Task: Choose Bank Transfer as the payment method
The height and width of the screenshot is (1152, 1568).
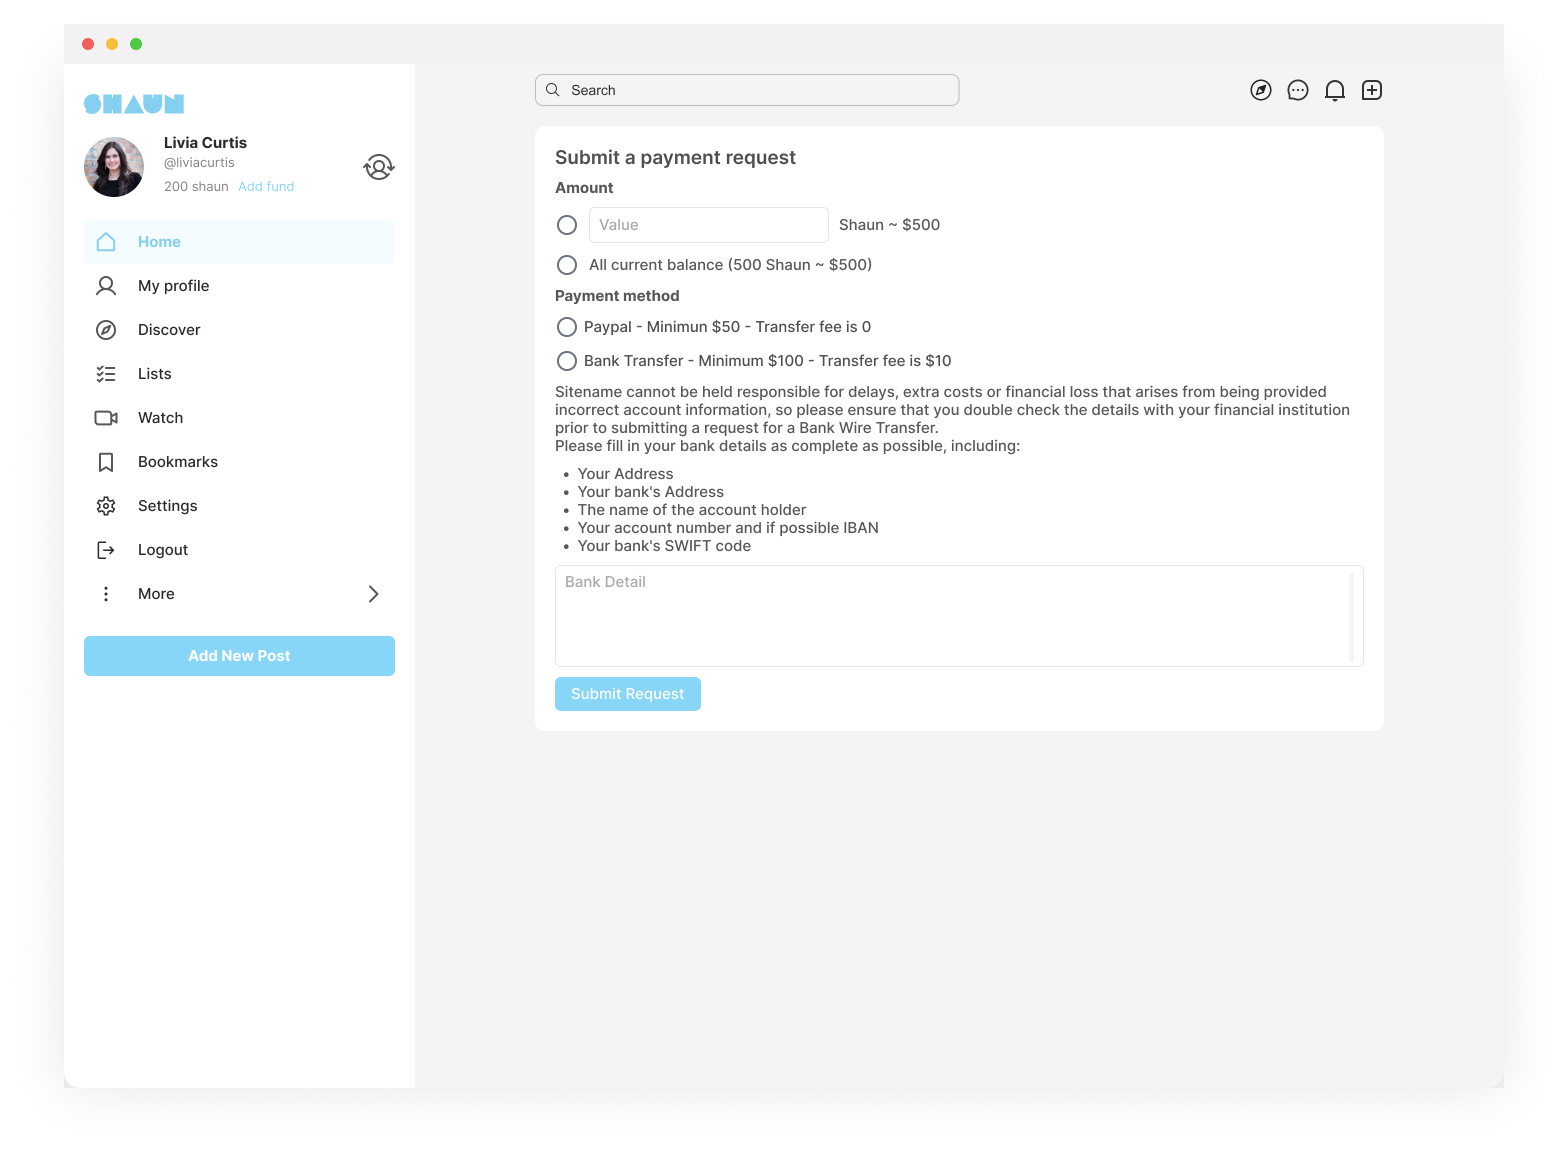Action: pyautogui.click(x=567, y=361)
